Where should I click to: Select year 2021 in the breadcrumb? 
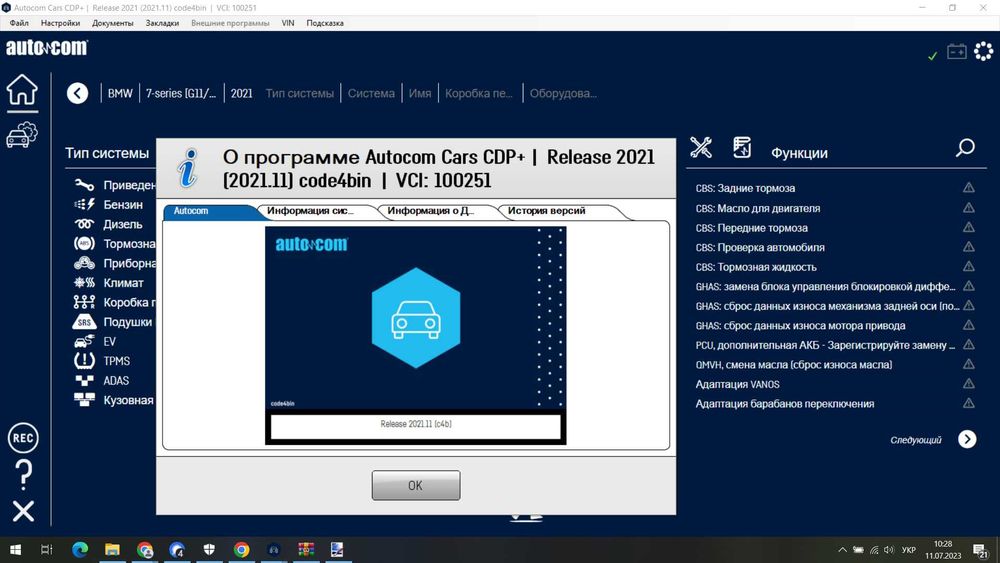242,94
